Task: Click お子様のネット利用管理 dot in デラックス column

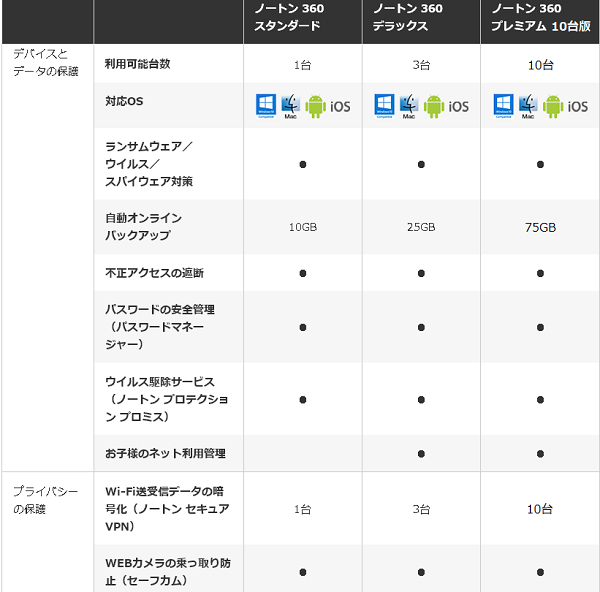Action: tap(421, 454)
